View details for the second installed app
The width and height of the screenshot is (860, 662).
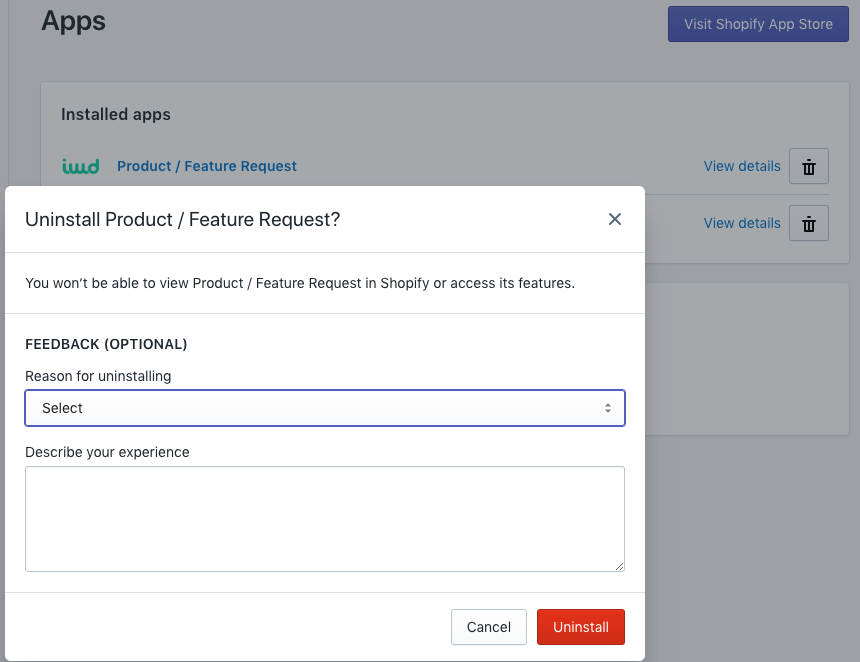pyautogui.click(x=742, y=223)
